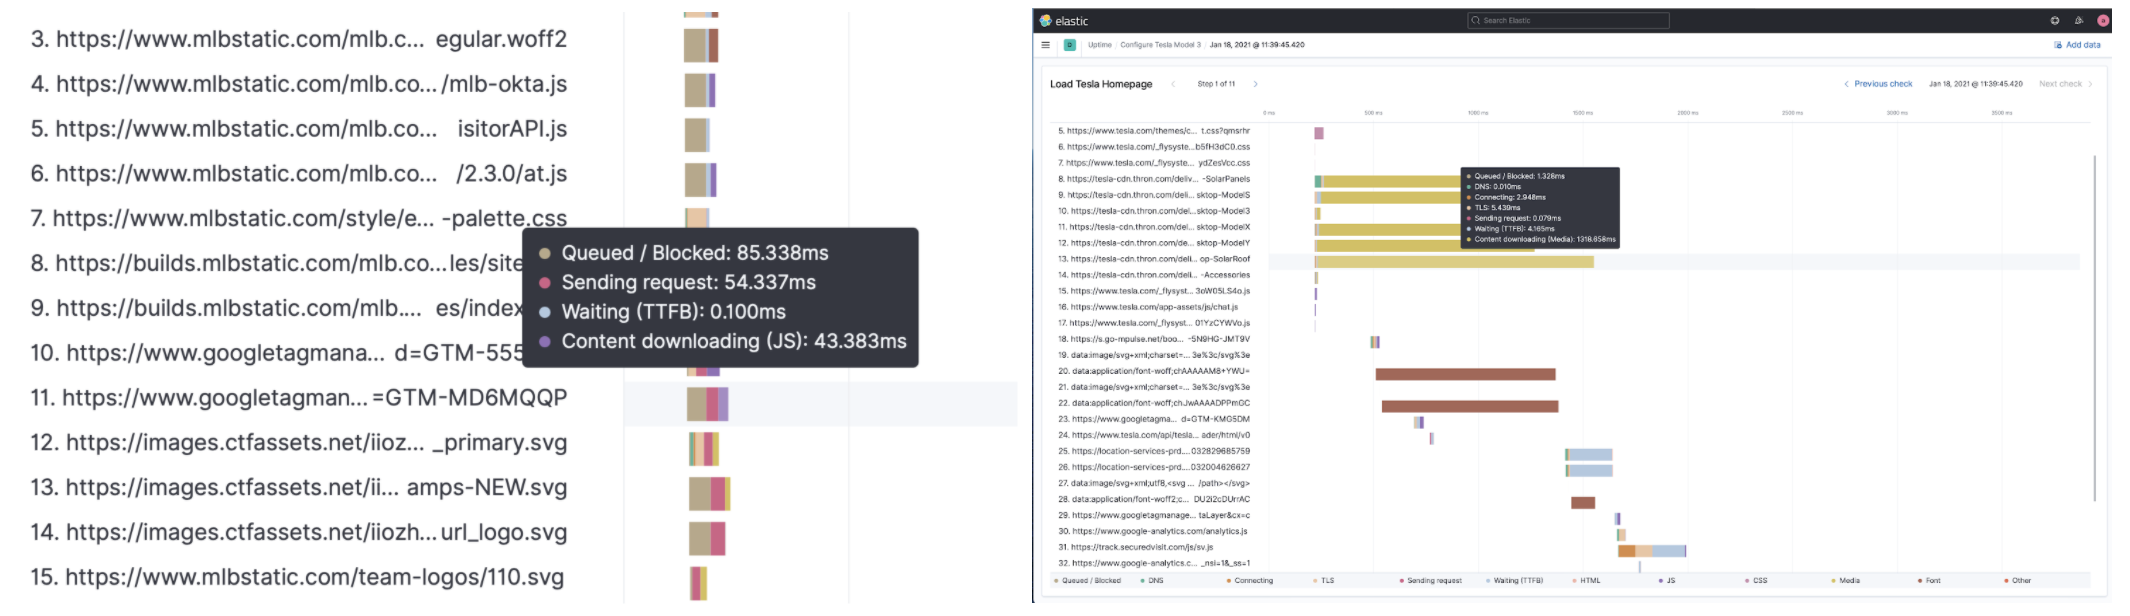
Task: Toggle the Media legend item
Action: (1848, 580)
